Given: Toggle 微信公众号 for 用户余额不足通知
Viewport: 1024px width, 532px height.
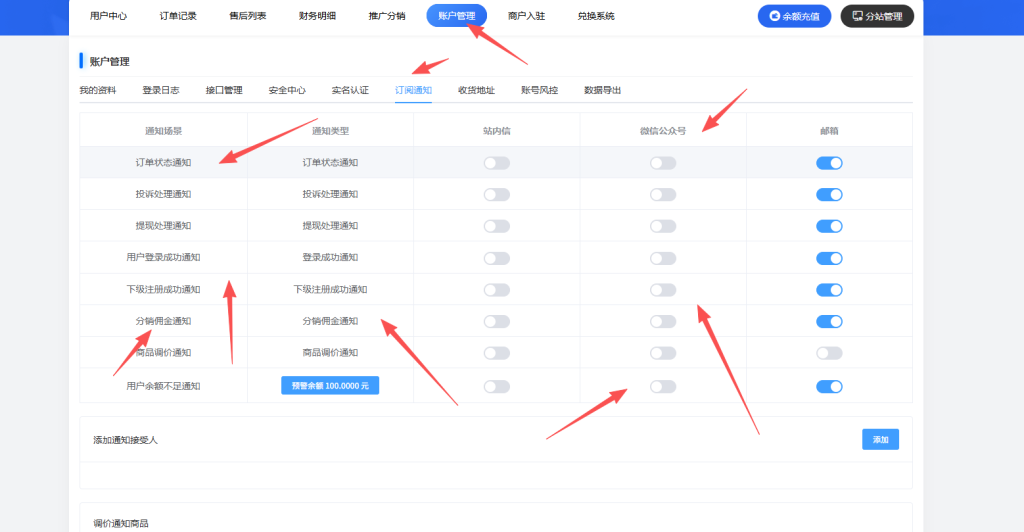Looking at the screenshot, I should [x=662, y=386].
